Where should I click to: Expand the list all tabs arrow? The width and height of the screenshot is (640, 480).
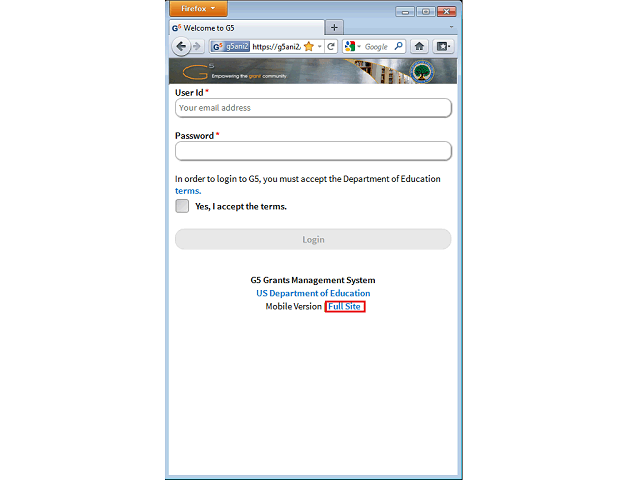[451, 27]
